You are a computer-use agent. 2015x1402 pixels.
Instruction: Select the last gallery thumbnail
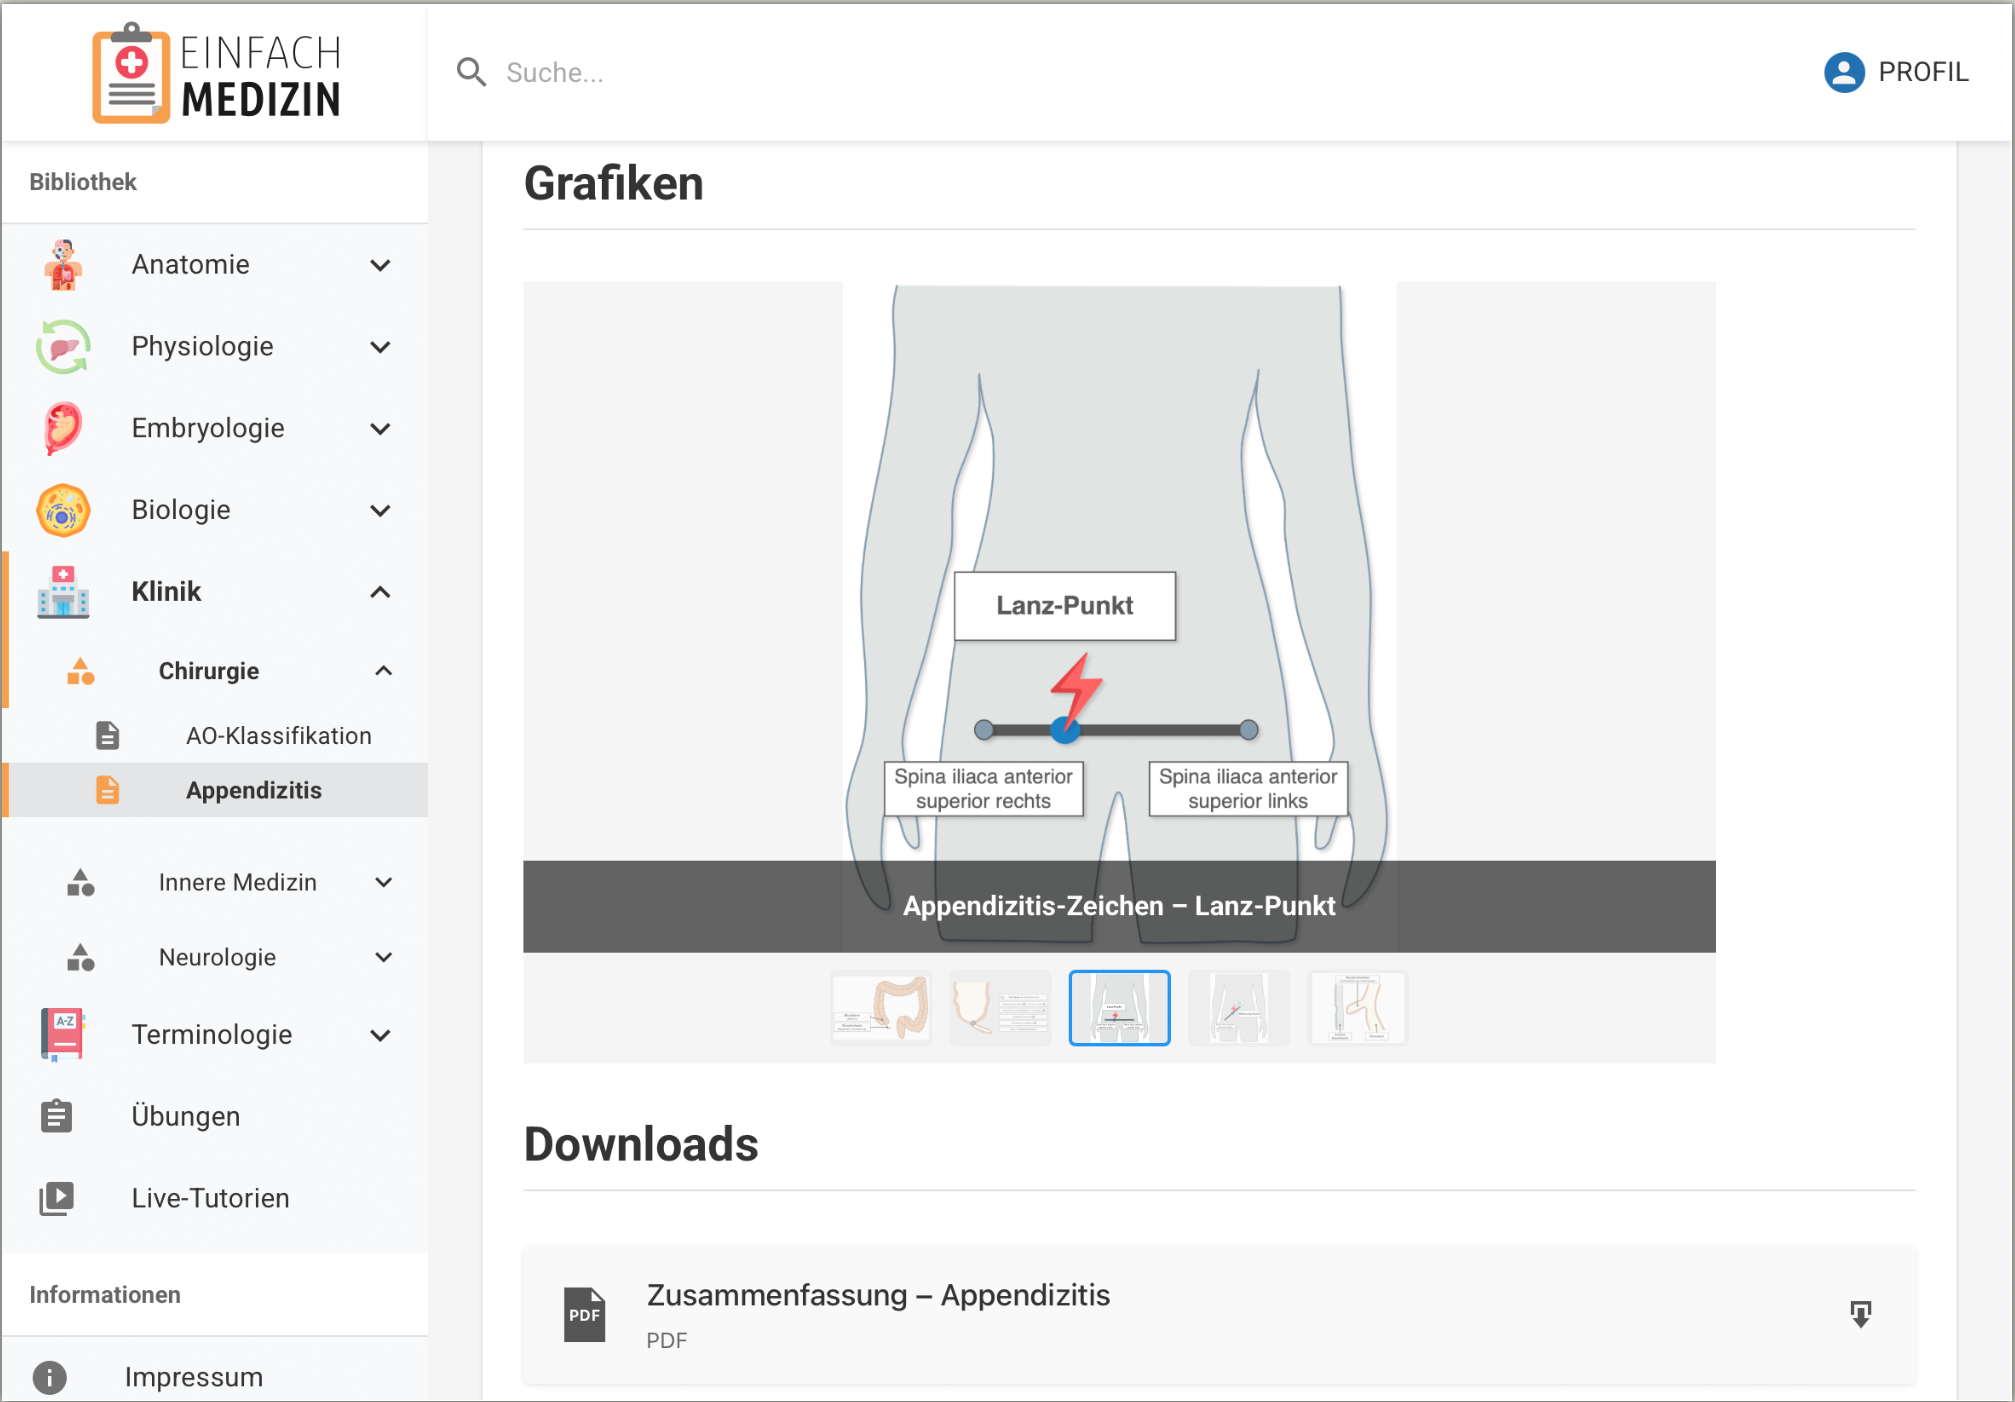click(1357, 1008)
